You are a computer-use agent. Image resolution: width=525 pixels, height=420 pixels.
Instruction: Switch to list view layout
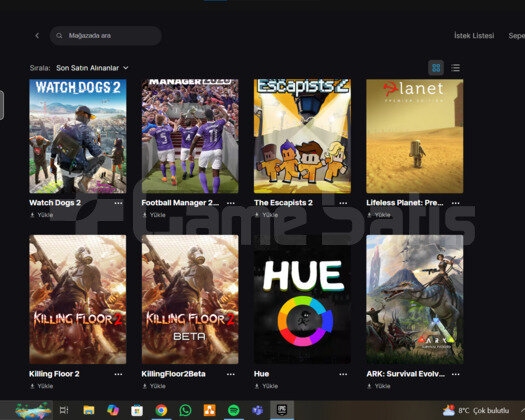[455, 68]
